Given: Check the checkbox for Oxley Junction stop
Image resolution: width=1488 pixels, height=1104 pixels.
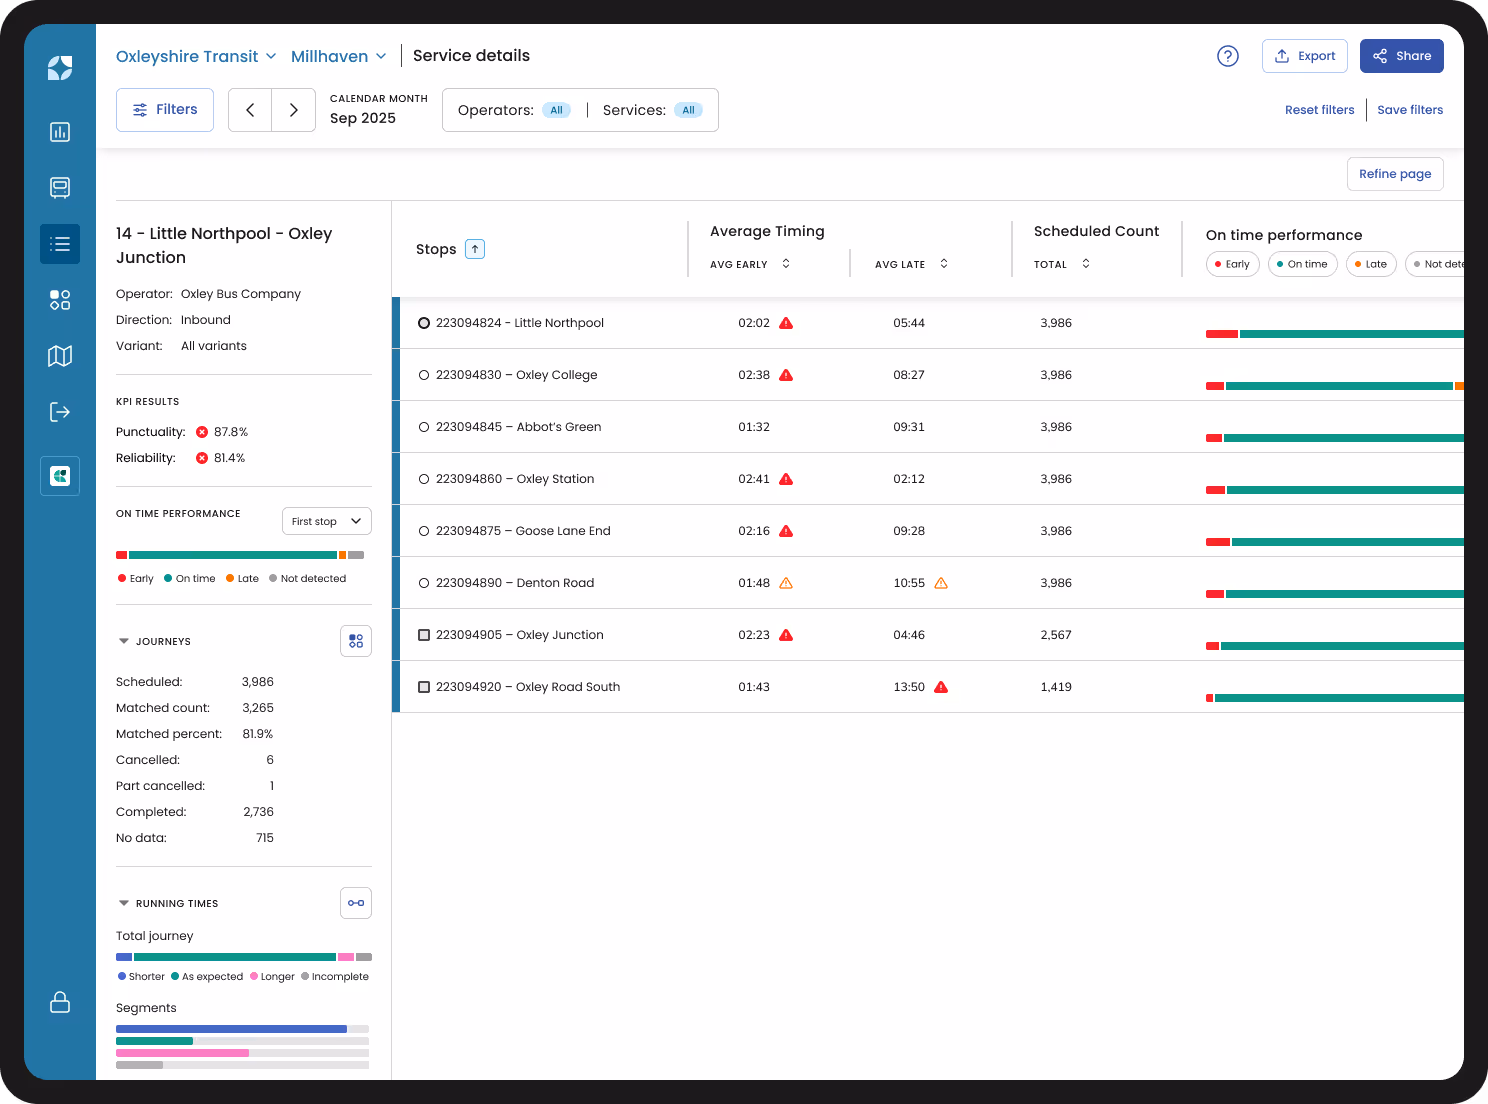Looking at the screenshot, I should click(x=424, y=634).
